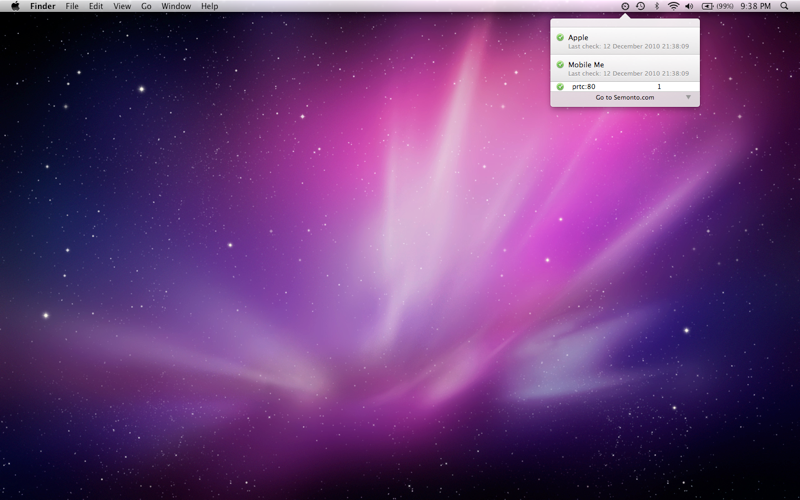This screenshot has height=500, width=800.
Task: Open the Time Machine menu bar icon
Action: click(x=640, y=6)
